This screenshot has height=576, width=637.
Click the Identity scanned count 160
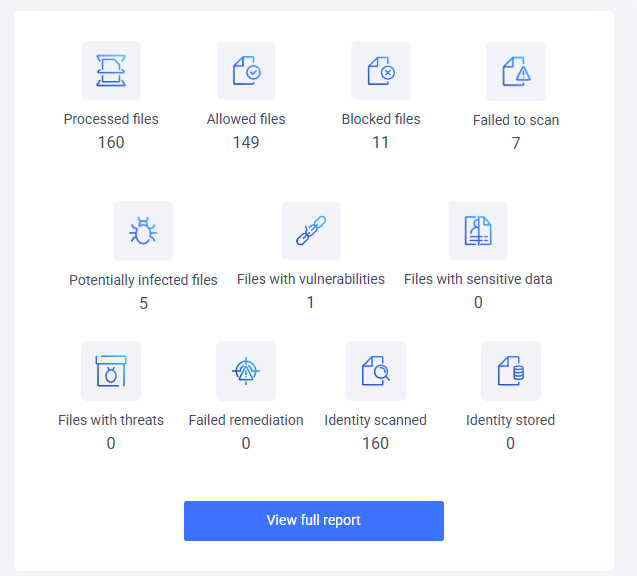click(x=376, y=443)
